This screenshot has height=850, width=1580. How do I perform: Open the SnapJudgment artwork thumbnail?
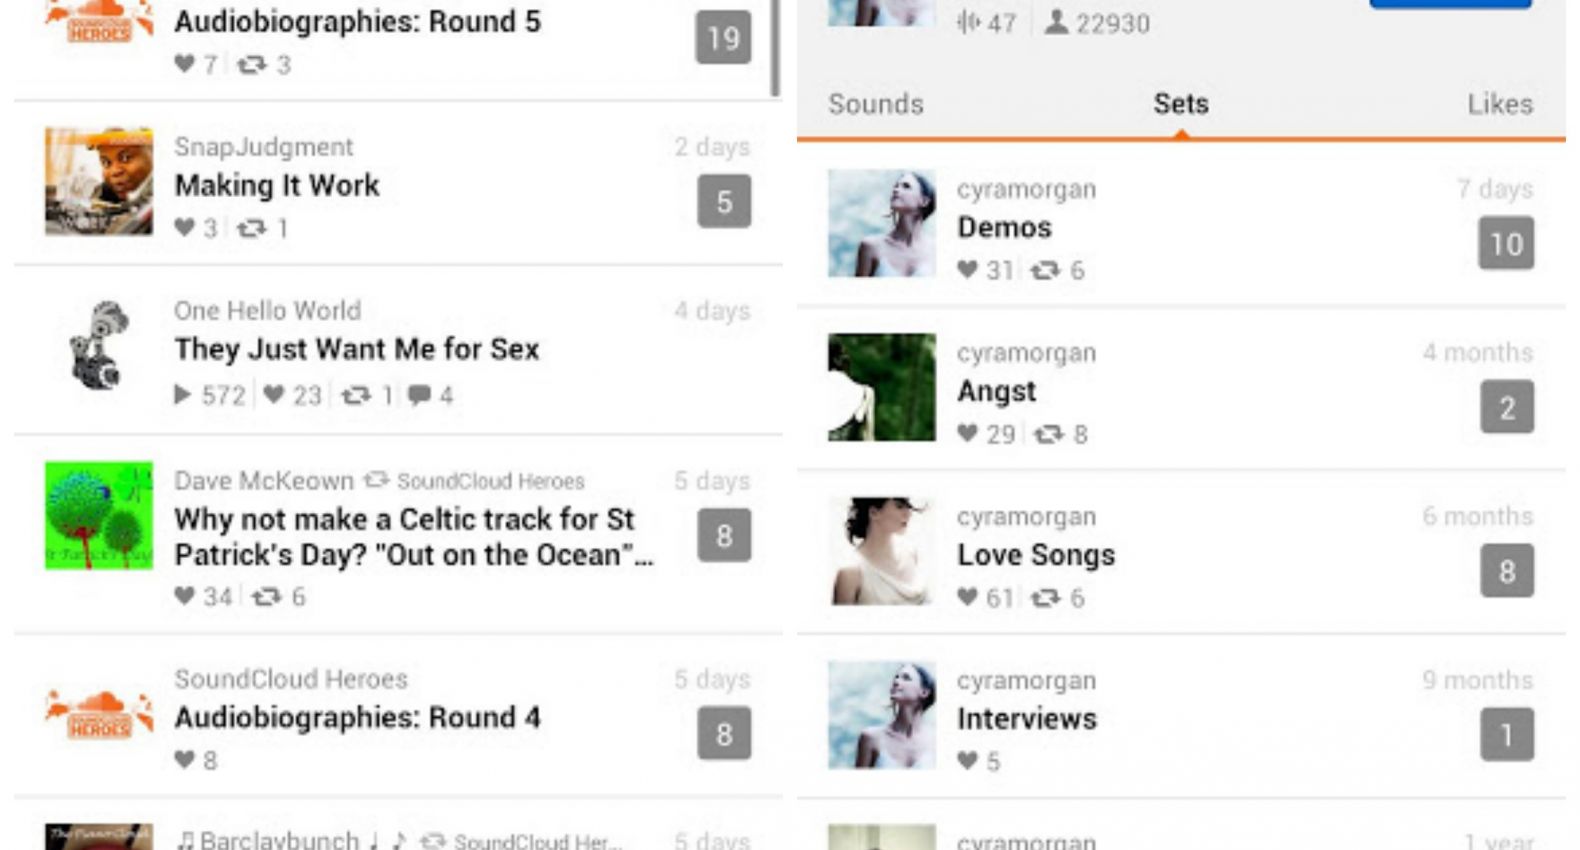pos(99,181)
